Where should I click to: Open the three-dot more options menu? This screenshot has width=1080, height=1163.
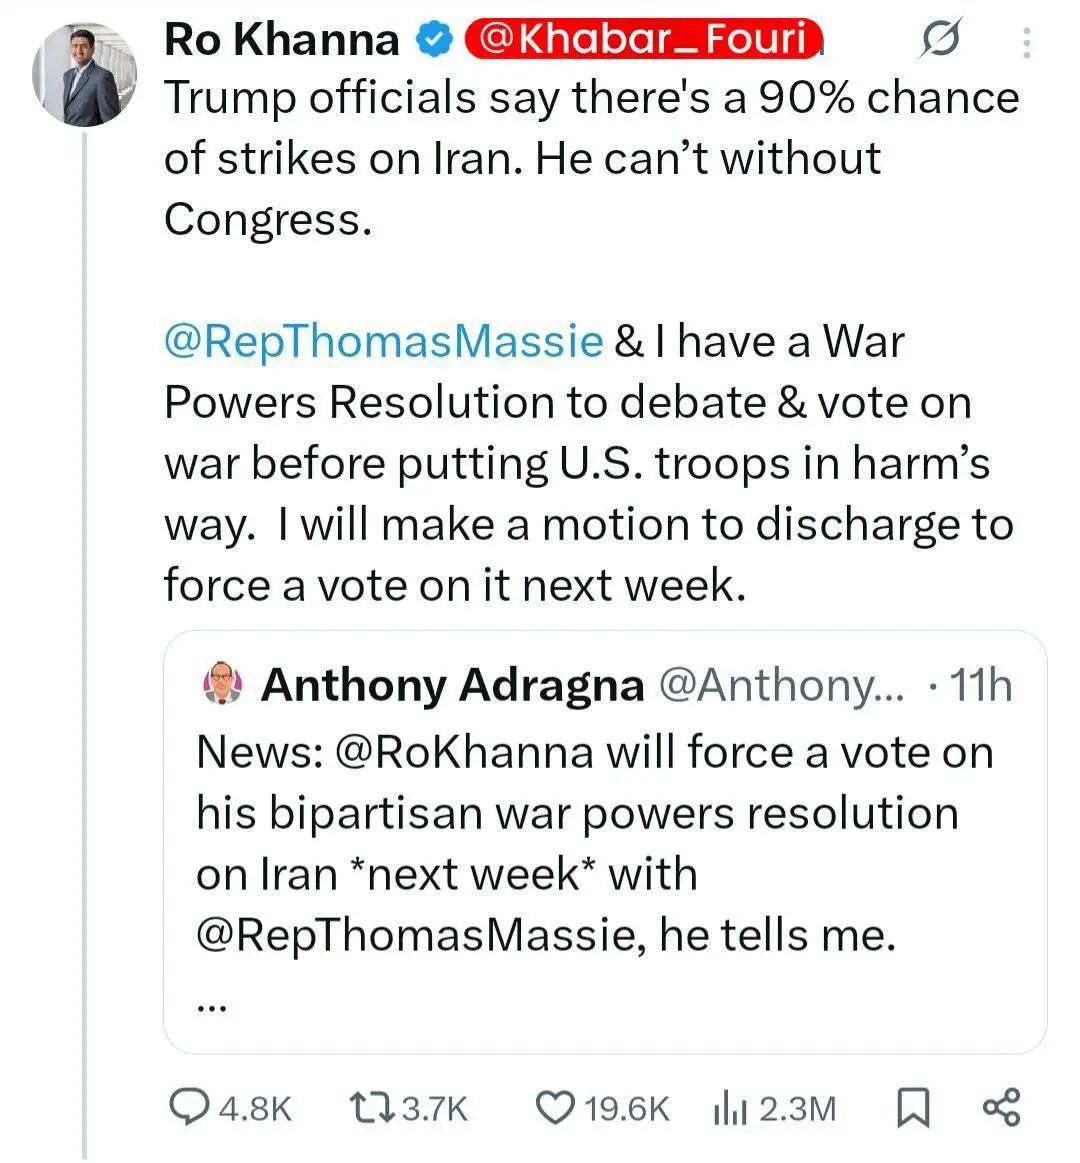coord(1026,42)
